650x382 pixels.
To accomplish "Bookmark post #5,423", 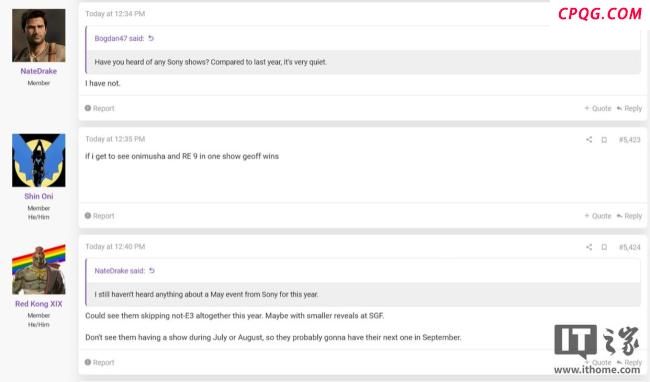I will click(x=604, y=140).
